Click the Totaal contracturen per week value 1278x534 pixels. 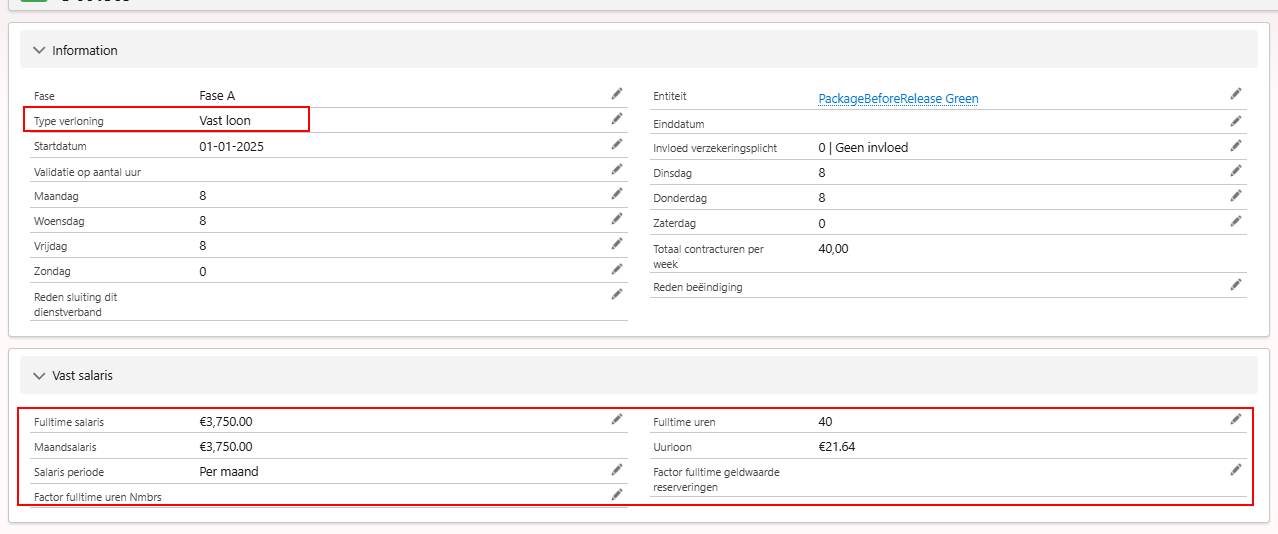(x=833, y=249)
